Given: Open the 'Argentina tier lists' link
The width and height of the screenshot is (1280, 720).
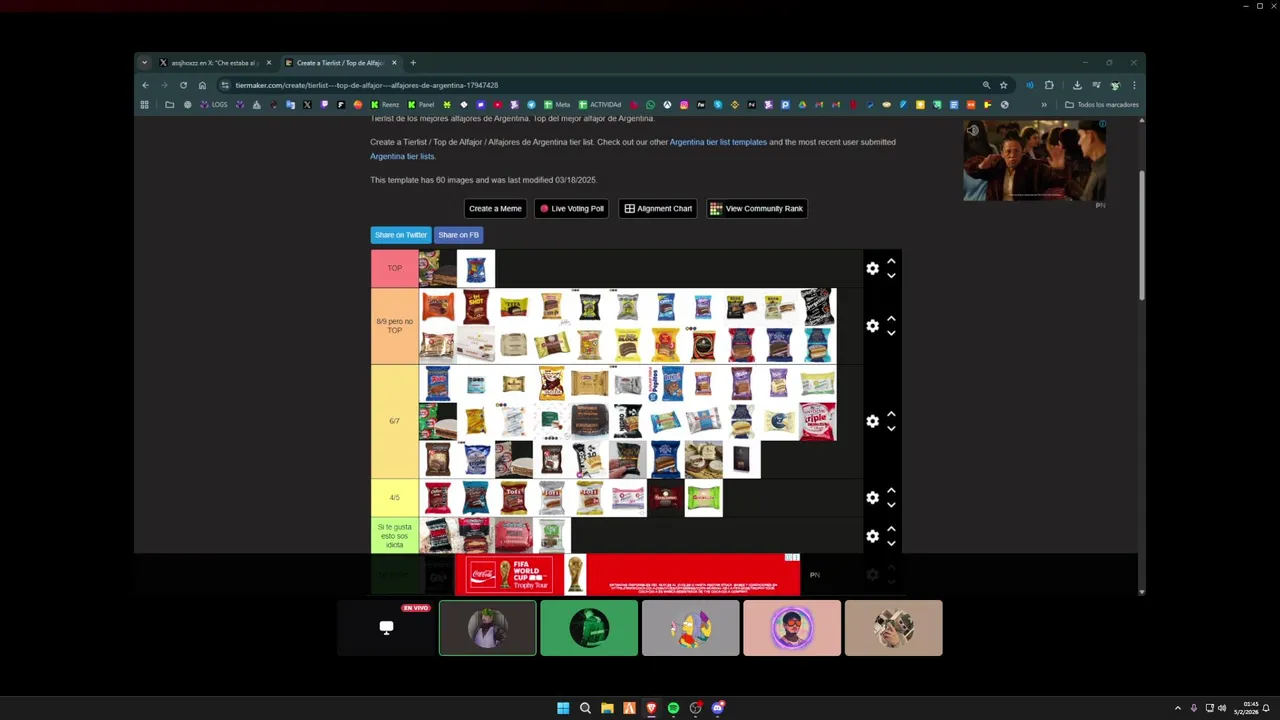Looking at the screenshot, I should [x=402, y=156].
